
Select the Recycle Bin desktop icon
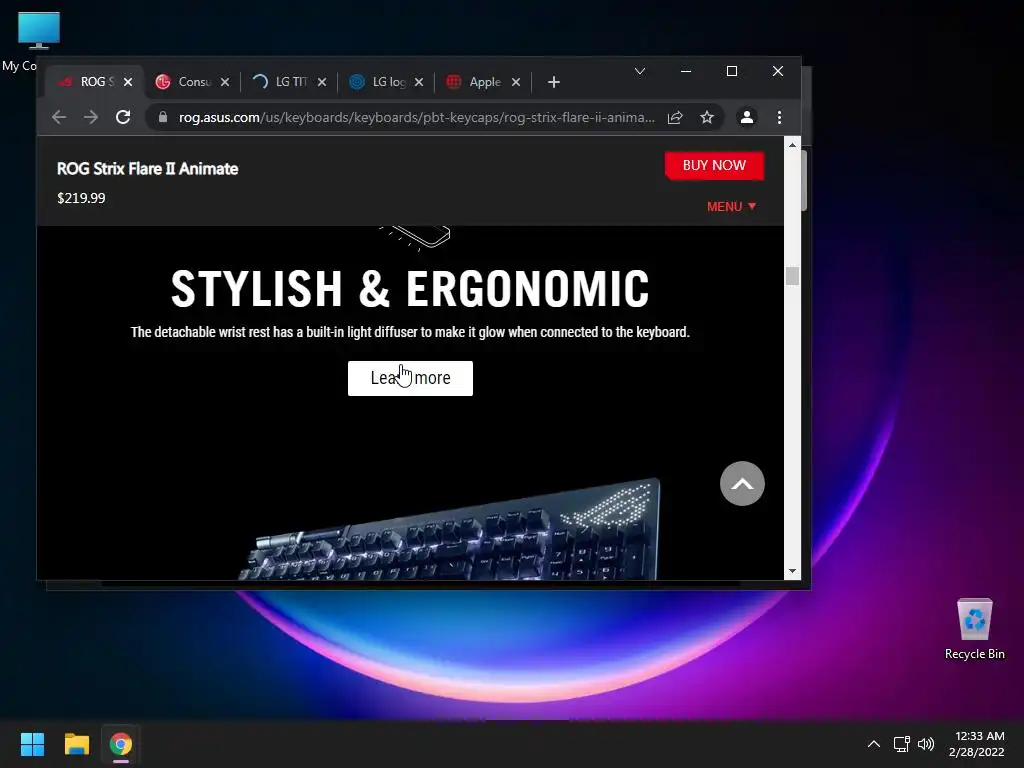pyautogui.click(x=974, y=629)
